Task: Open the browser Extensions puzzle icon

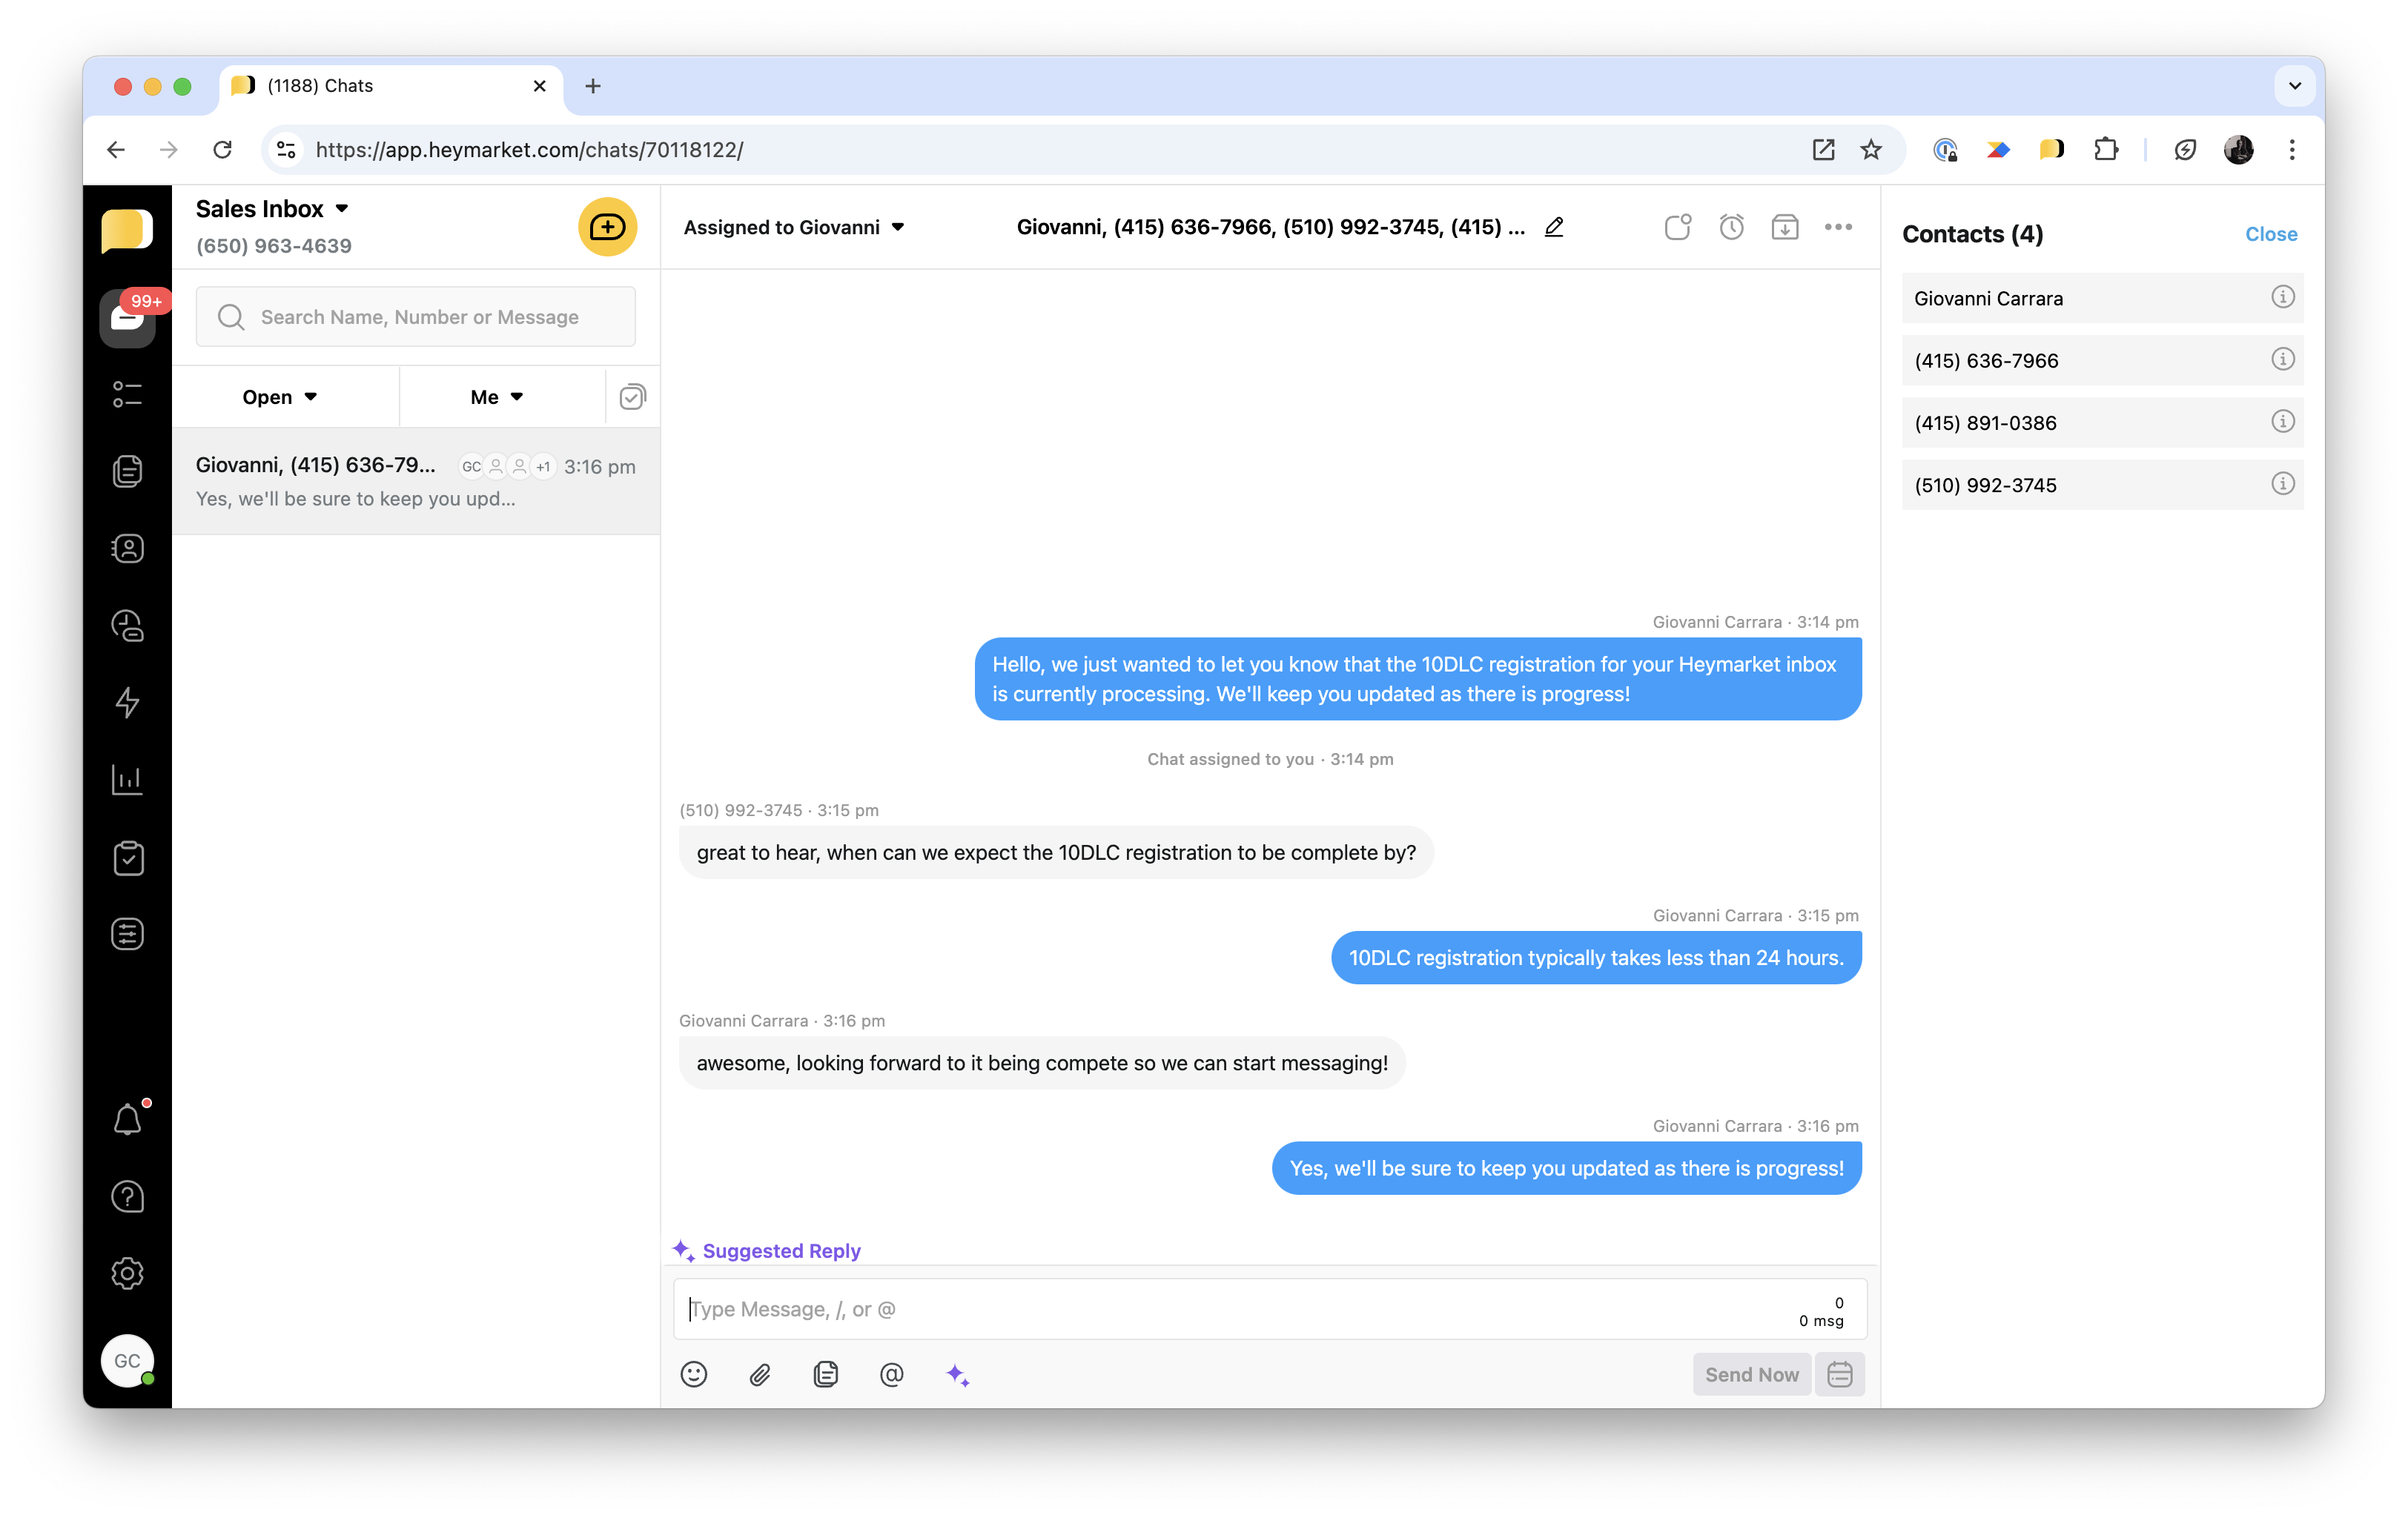Action: [x=2106, y=150]
